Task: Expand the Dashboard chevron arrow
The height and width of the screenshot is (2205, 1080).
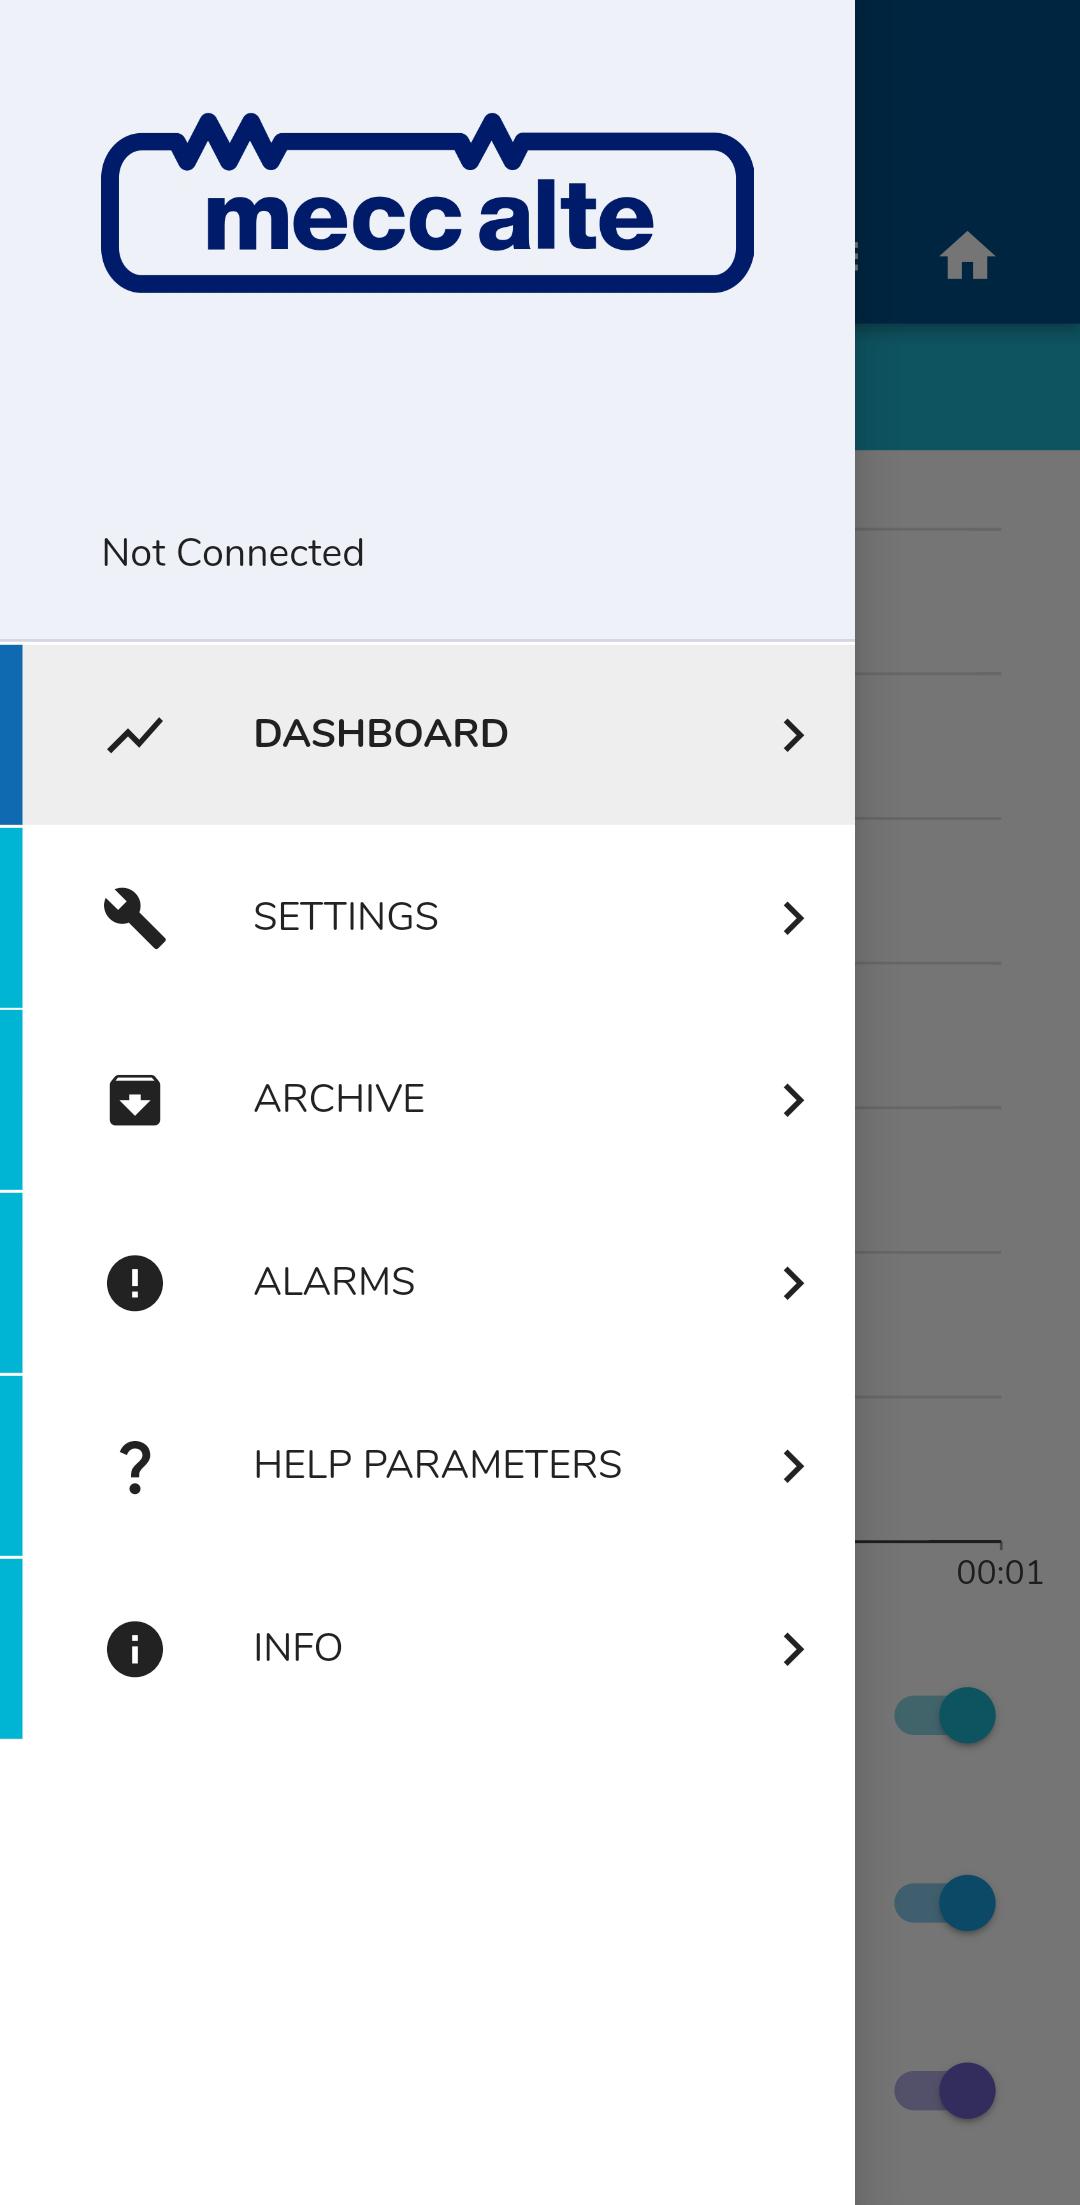Action: click(793, 735)
